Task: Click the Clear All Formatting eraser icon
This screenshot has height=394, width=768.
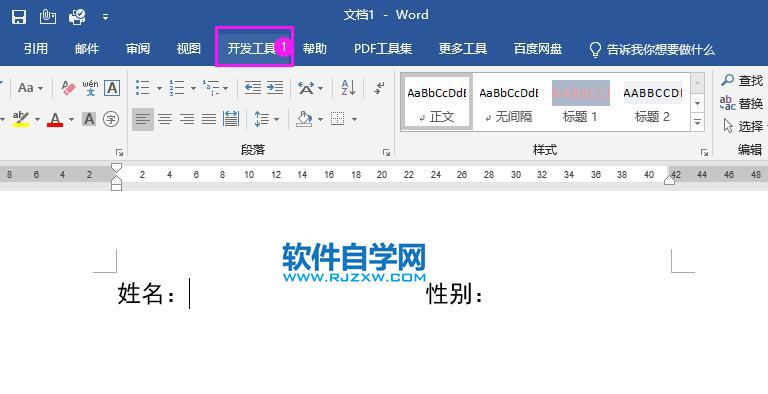Action: click(x=69, y=88)
